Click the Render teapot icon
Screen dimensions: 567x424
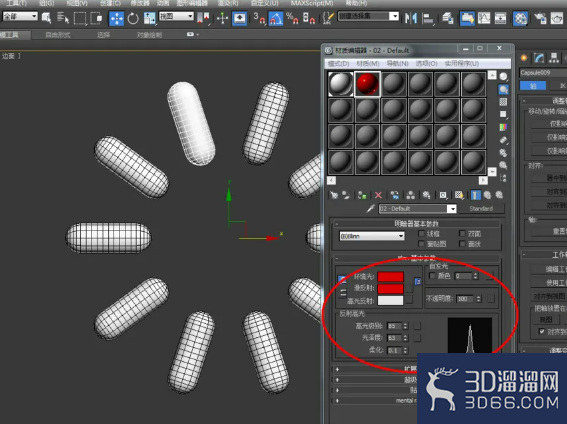[557, 18]
